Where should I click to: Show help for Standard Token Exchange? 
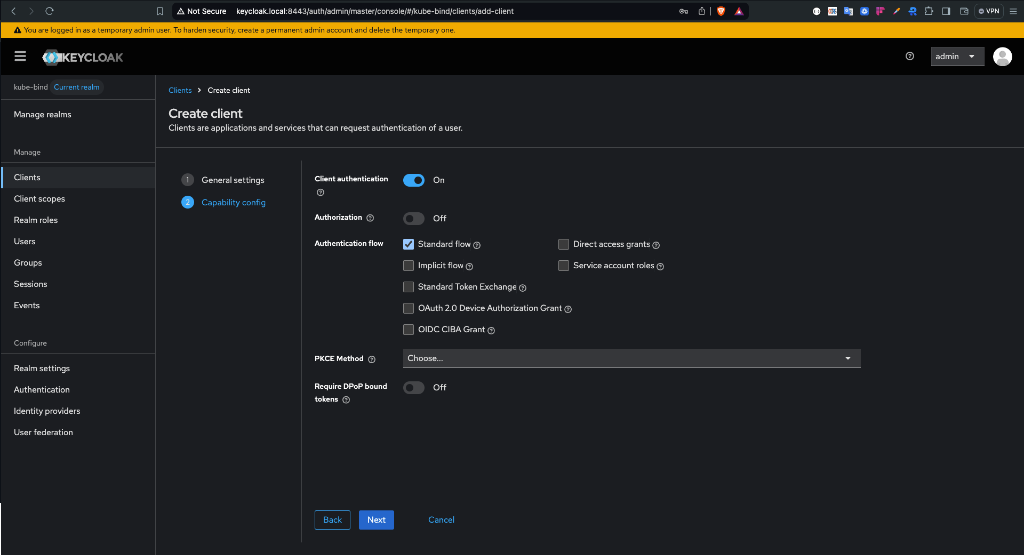(x=522, y=288)
